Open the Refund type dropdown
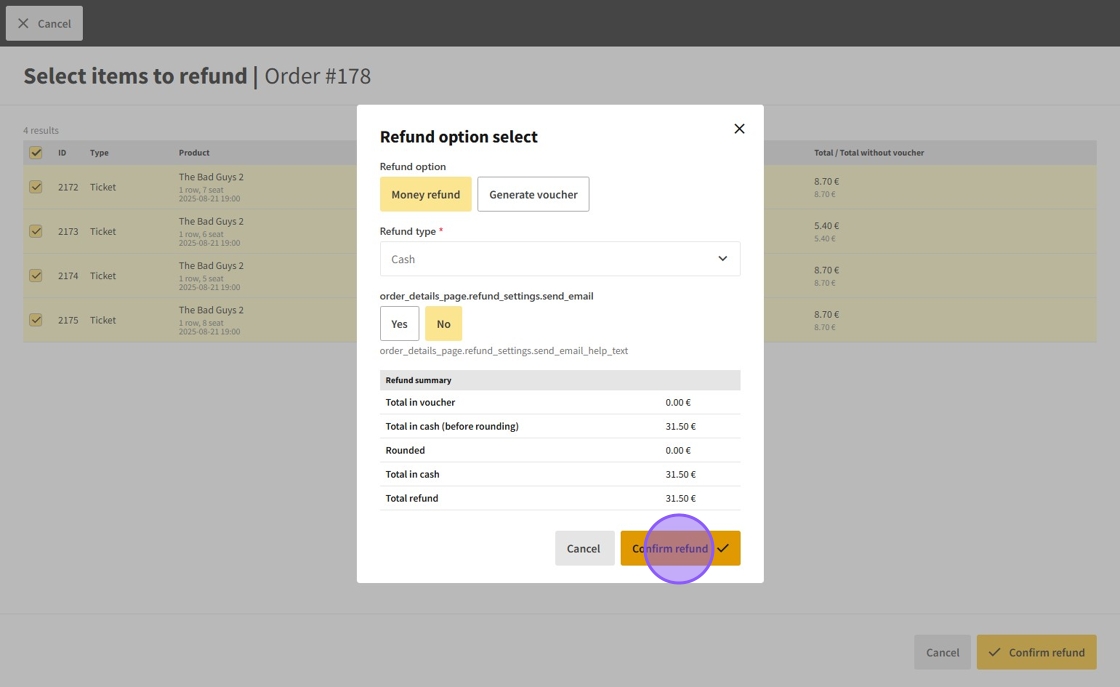Image resolution: width=1120 pixels, height=687 pixels. [x=559, y=259]
